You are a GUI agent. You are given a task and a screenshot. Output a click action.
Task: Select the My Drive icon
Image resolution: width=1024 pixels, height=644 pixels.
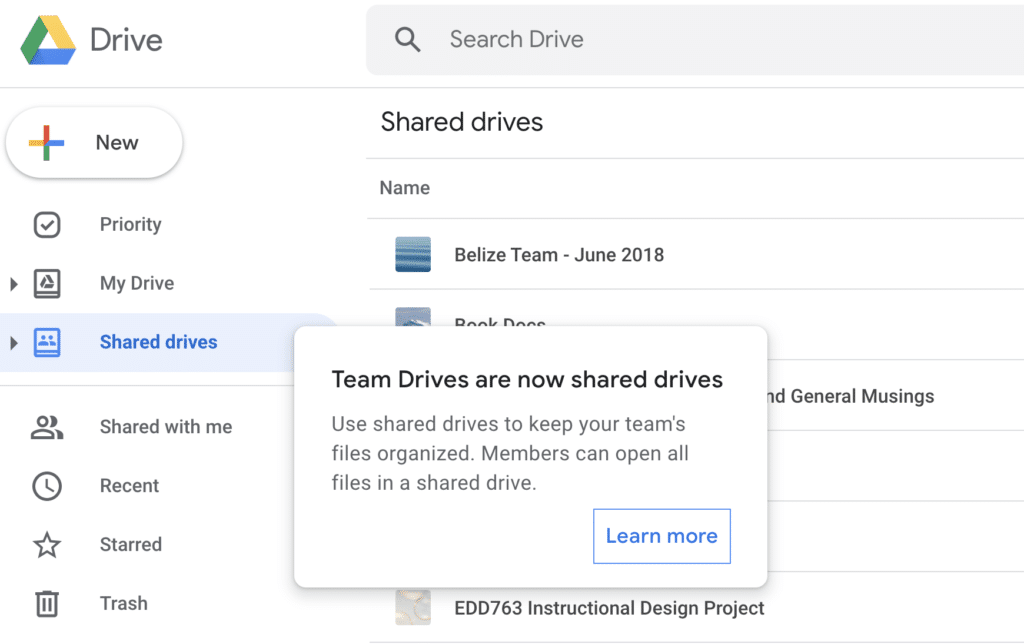click(47, 283)
